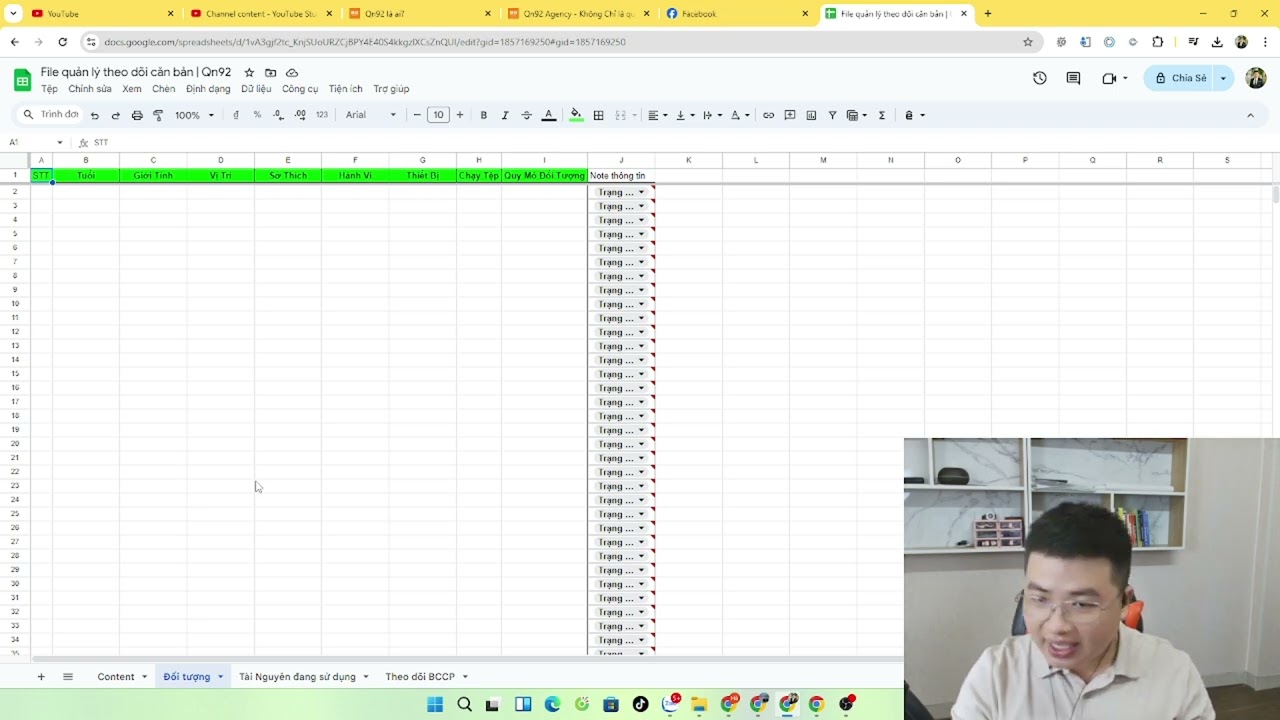The height and width of the screenshot is (720, 1280).
Task: Click the Chia sẻ share button
Action: [x=1180, y=78]
